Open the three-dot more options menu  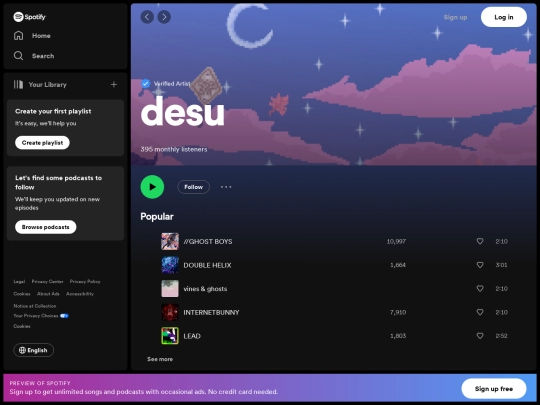tap(226, 187)
